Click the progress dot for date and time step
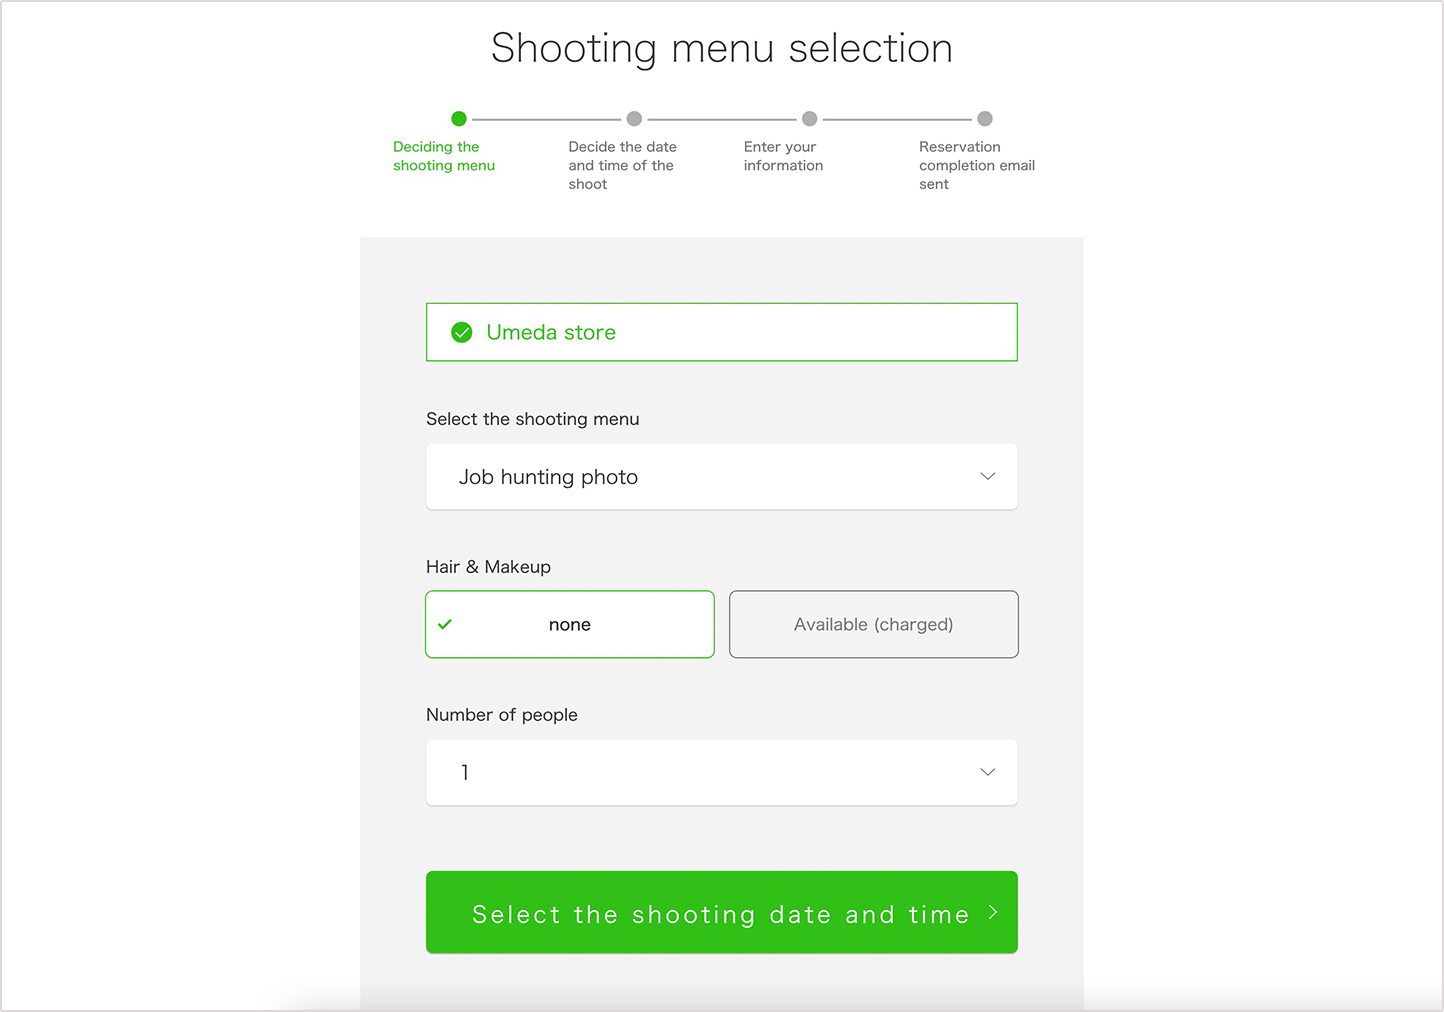 (634, 118)
